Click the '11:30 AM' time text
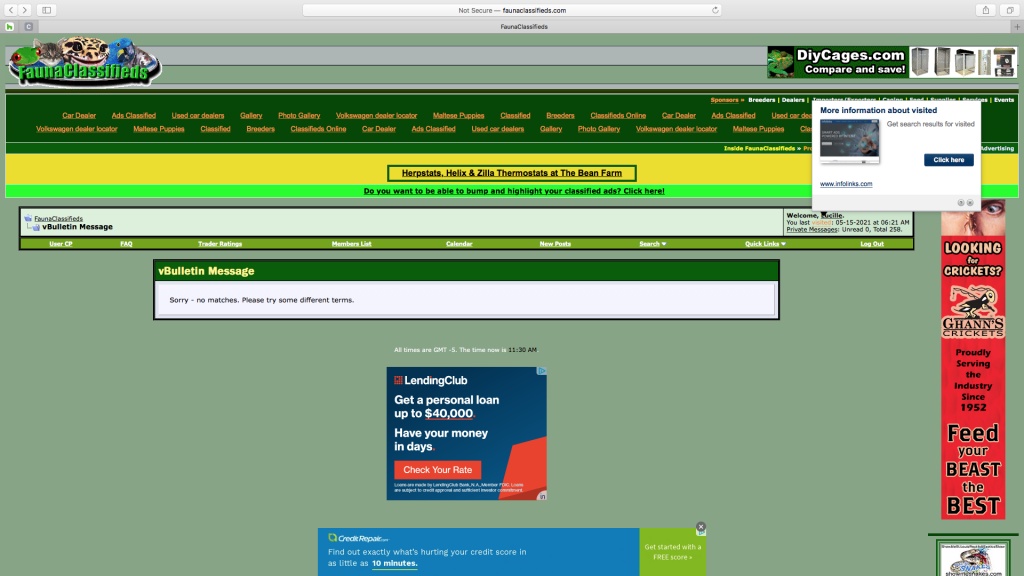Viewport: 1024px width, 576px height. tap(522, 350)
